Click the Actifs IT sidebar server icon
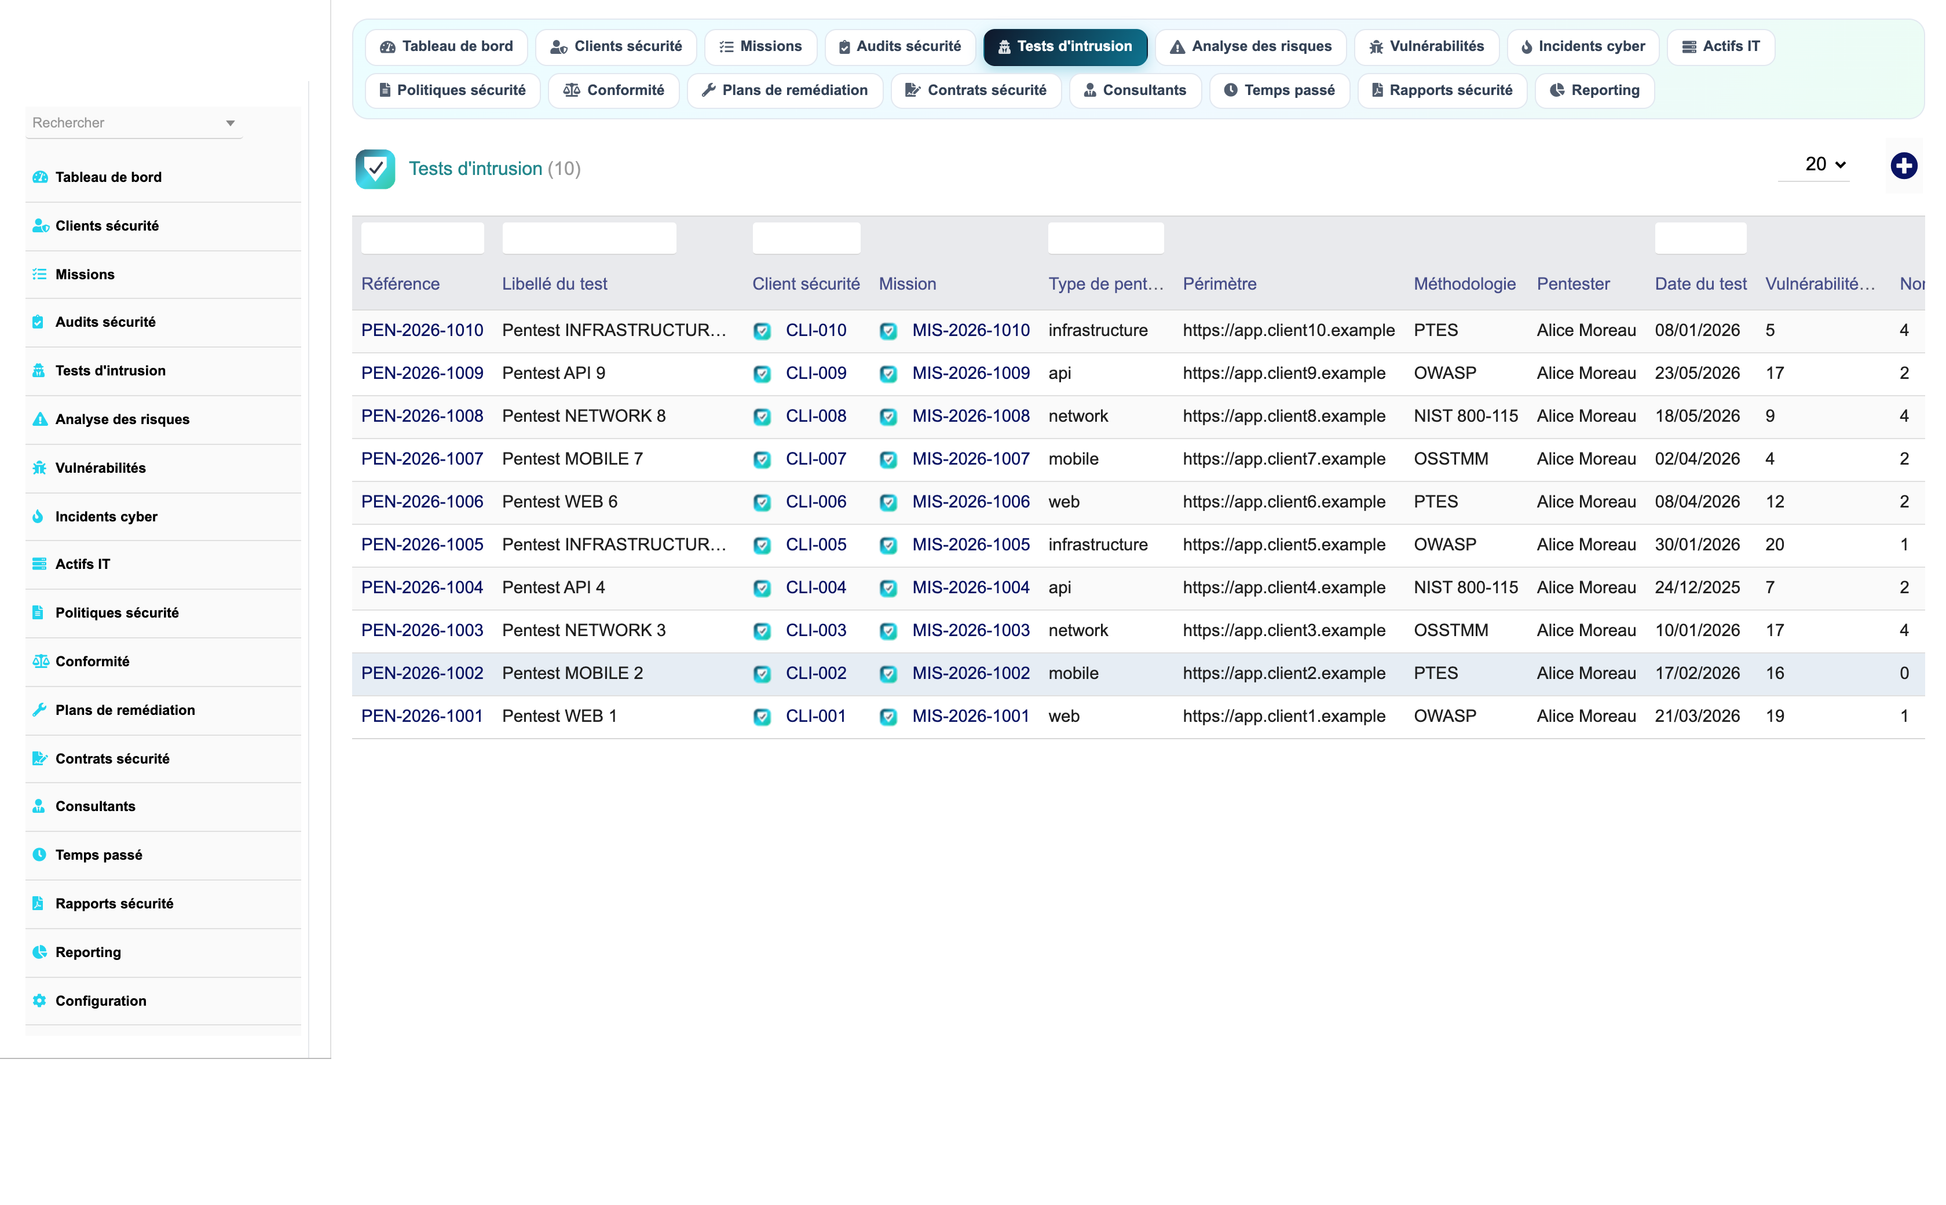1946x1205 pixels. pos(40,564)
